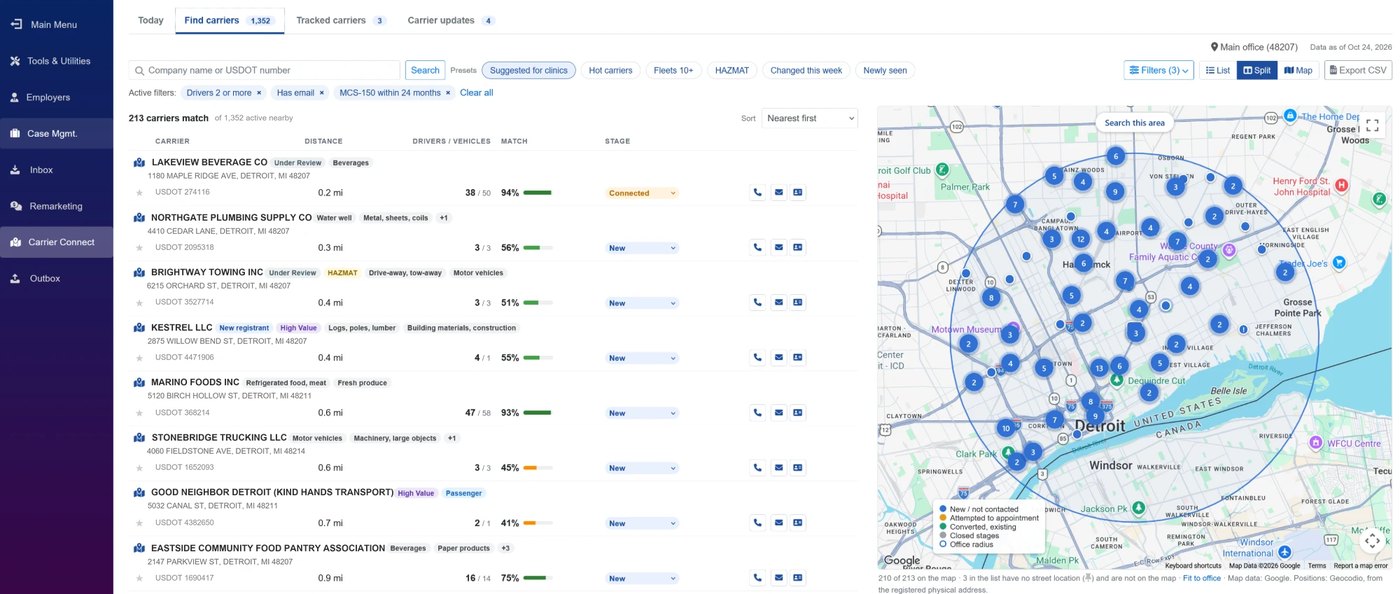The height and width of the screenshot is (594, 1400).
Task: Star Northgate Plumbing Supply Co
Action: (x=139, y=247)
